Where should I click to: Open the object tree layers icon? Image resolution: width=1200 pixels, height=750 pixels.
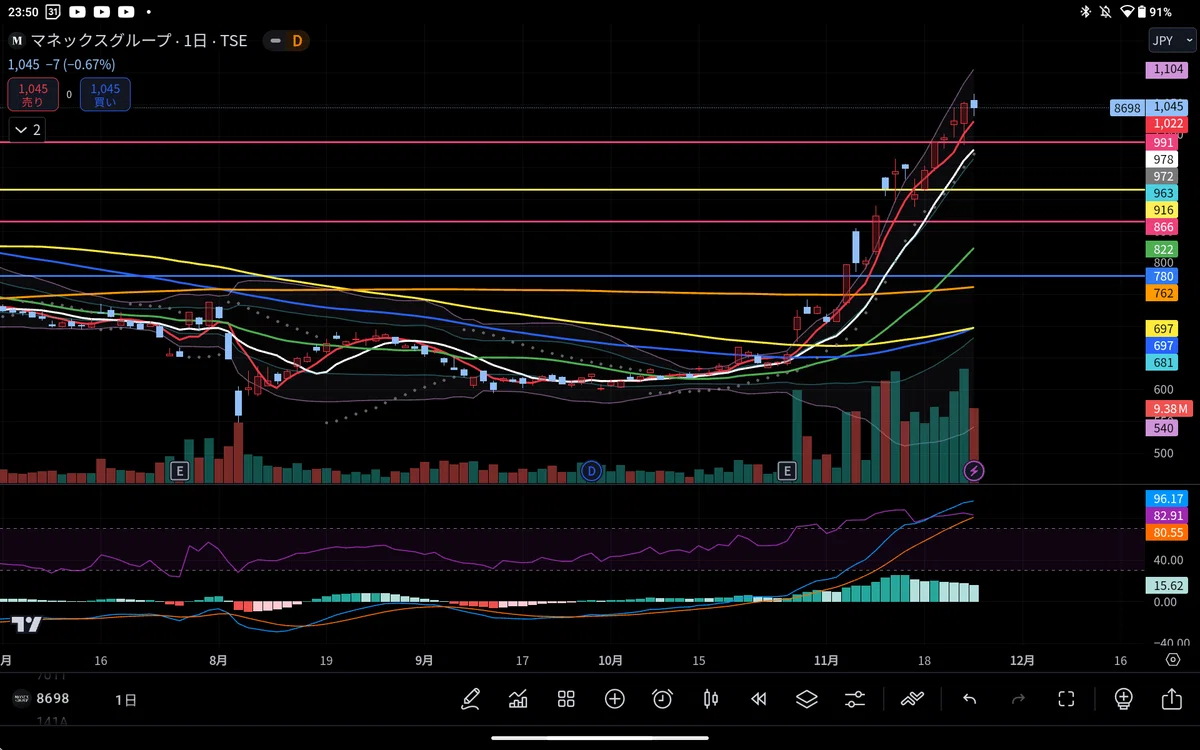click(x=807, y=699)
